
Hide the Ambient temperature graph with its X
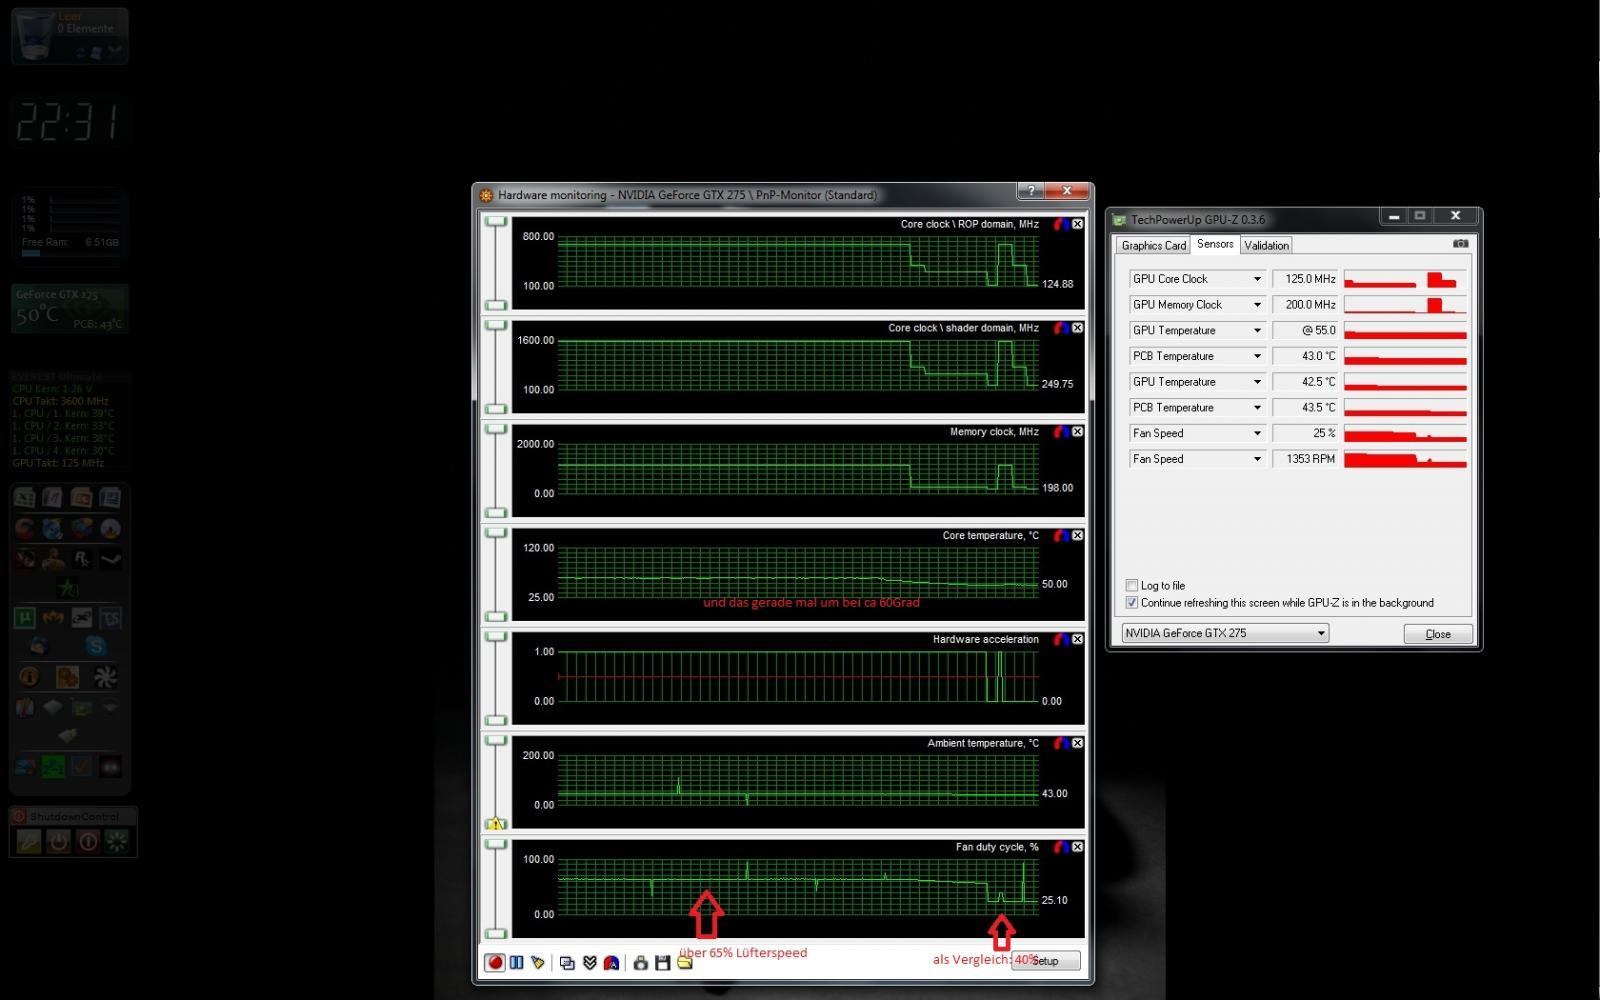(1078, 743)
